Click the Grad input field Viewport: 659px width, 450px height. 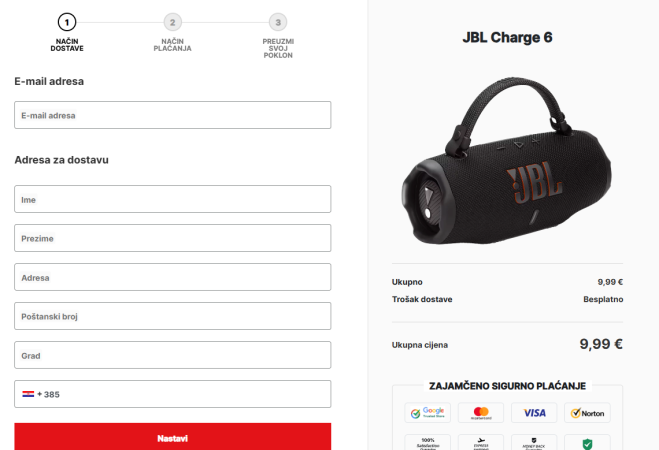(173, 355)
